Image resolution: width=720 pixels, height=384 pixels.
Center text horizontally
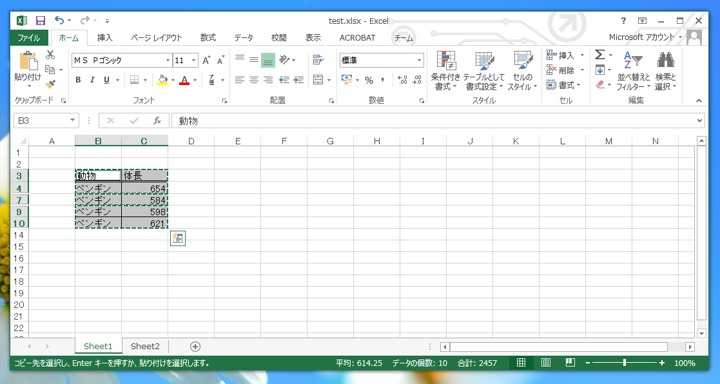253,80
